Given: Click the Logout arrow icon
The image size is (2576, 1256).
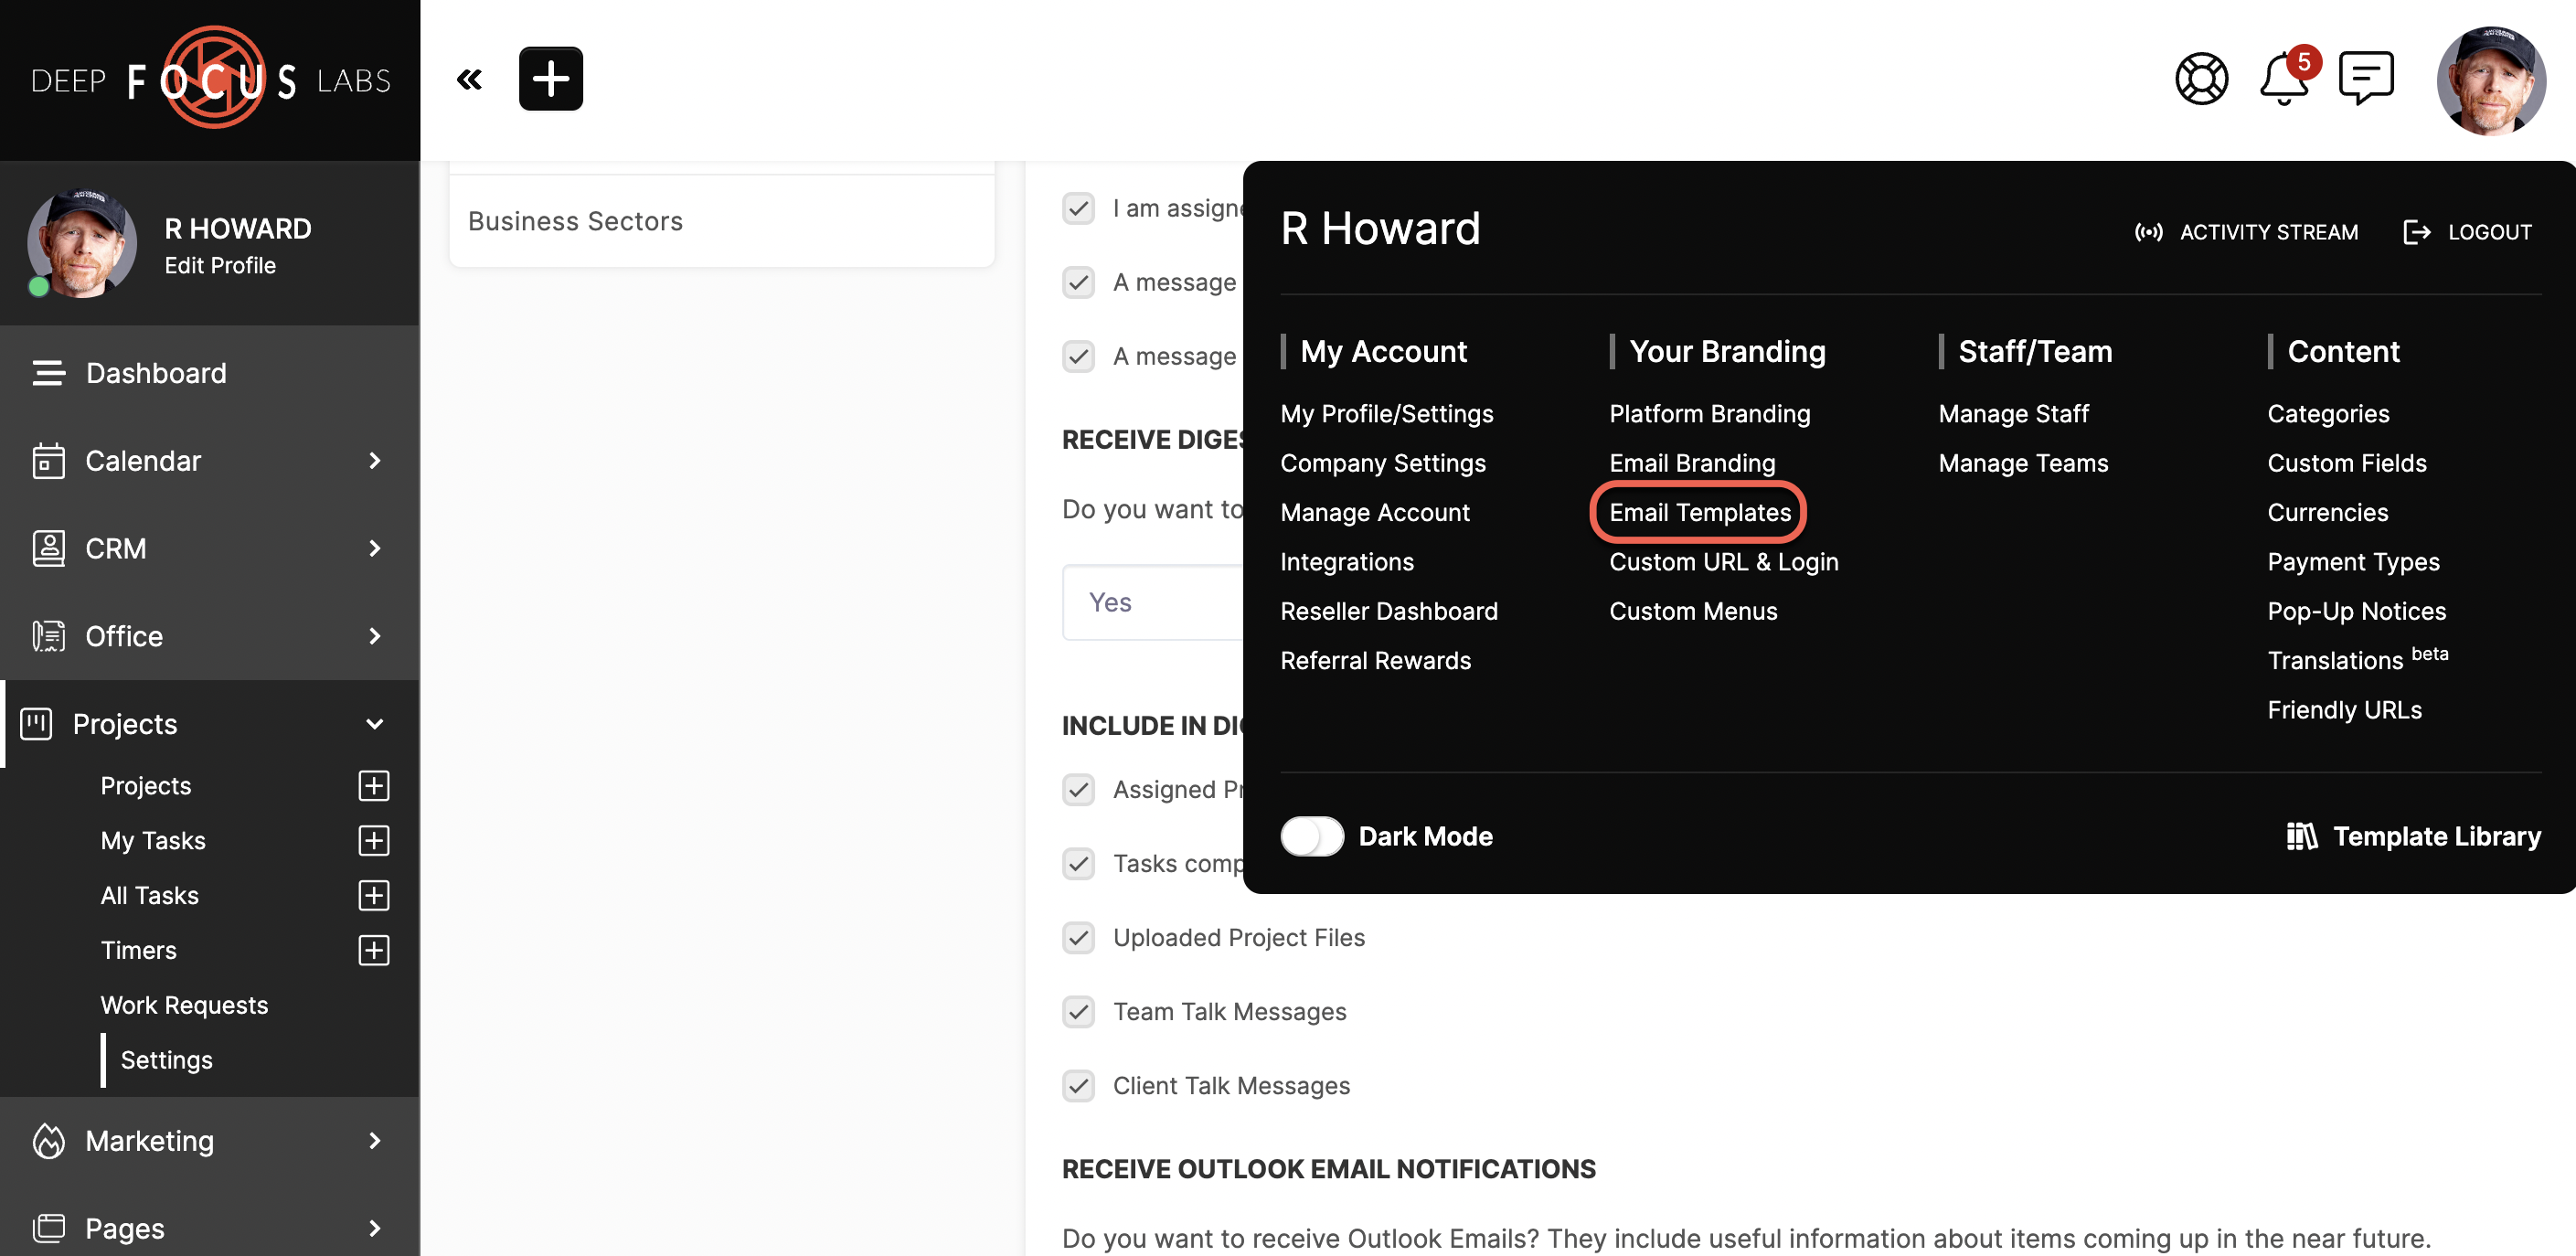Looking at the screenshot, I should click(2416, 232).
